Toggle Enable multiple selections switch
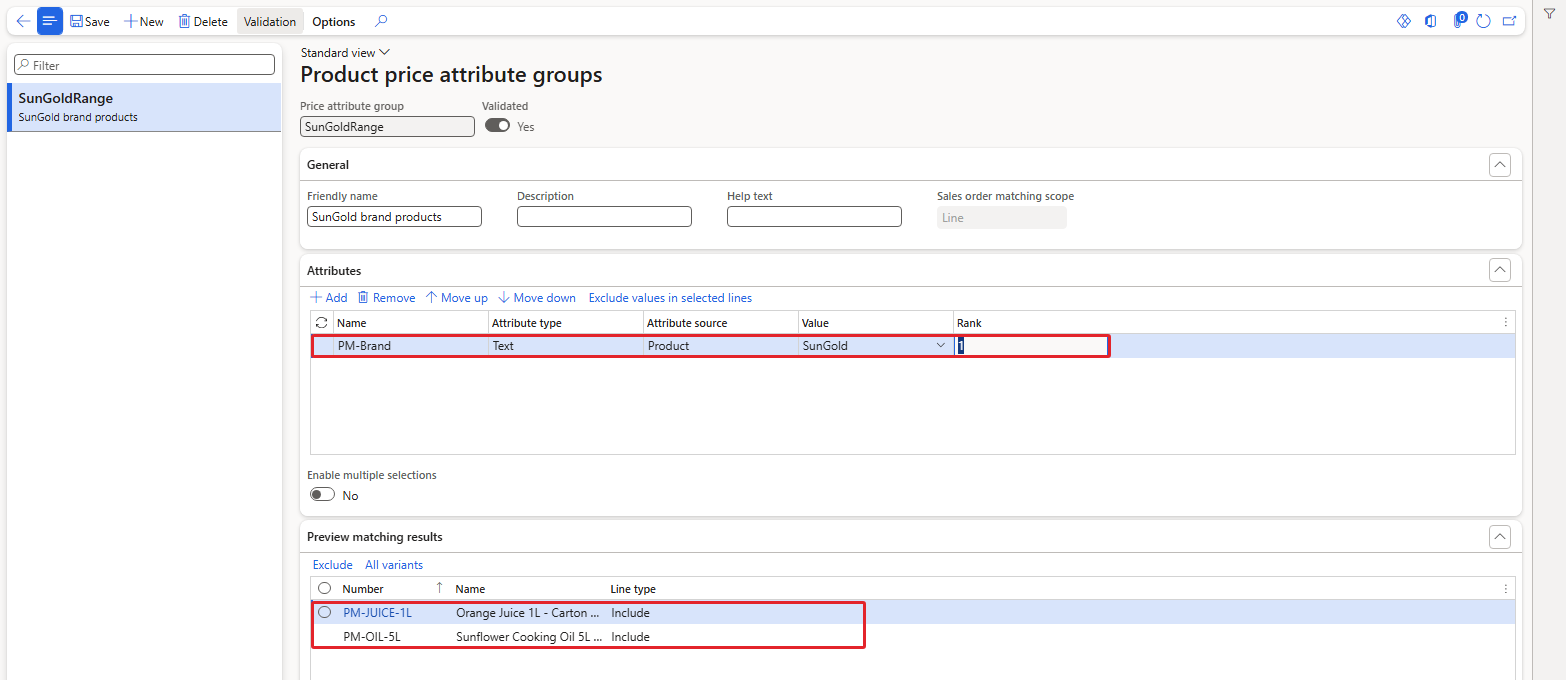This screenshot has width=1566, height=680. coord(322,495)
